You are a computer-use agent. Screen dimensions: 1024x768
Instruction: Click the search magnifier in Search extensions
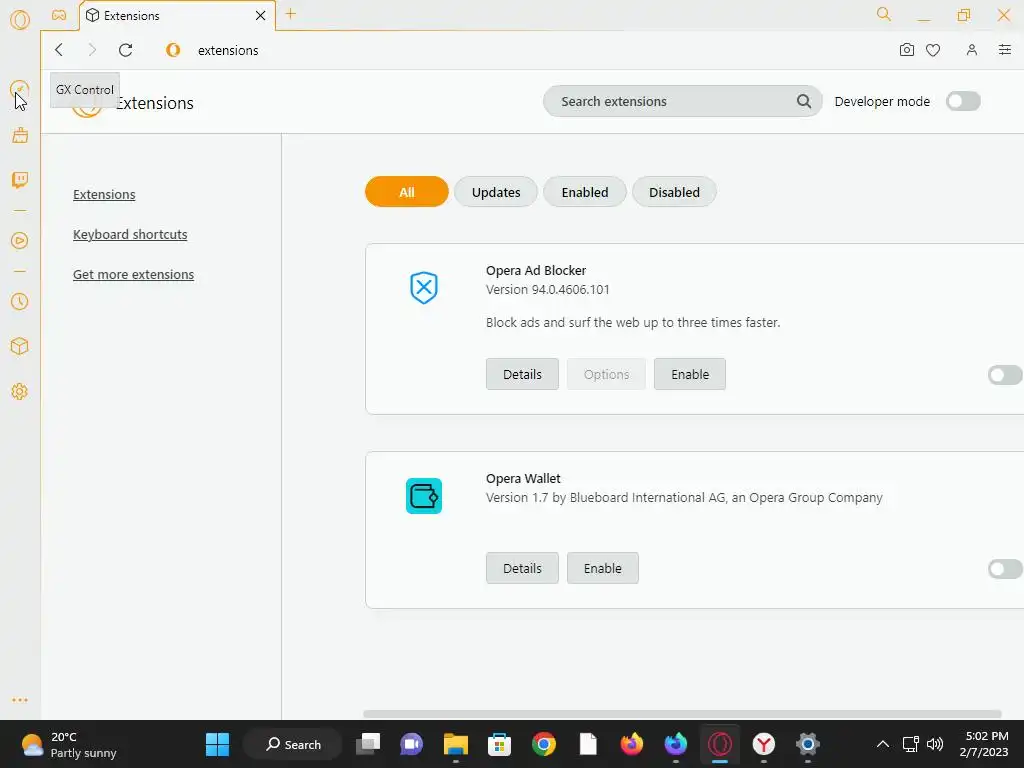coord(804,101)
